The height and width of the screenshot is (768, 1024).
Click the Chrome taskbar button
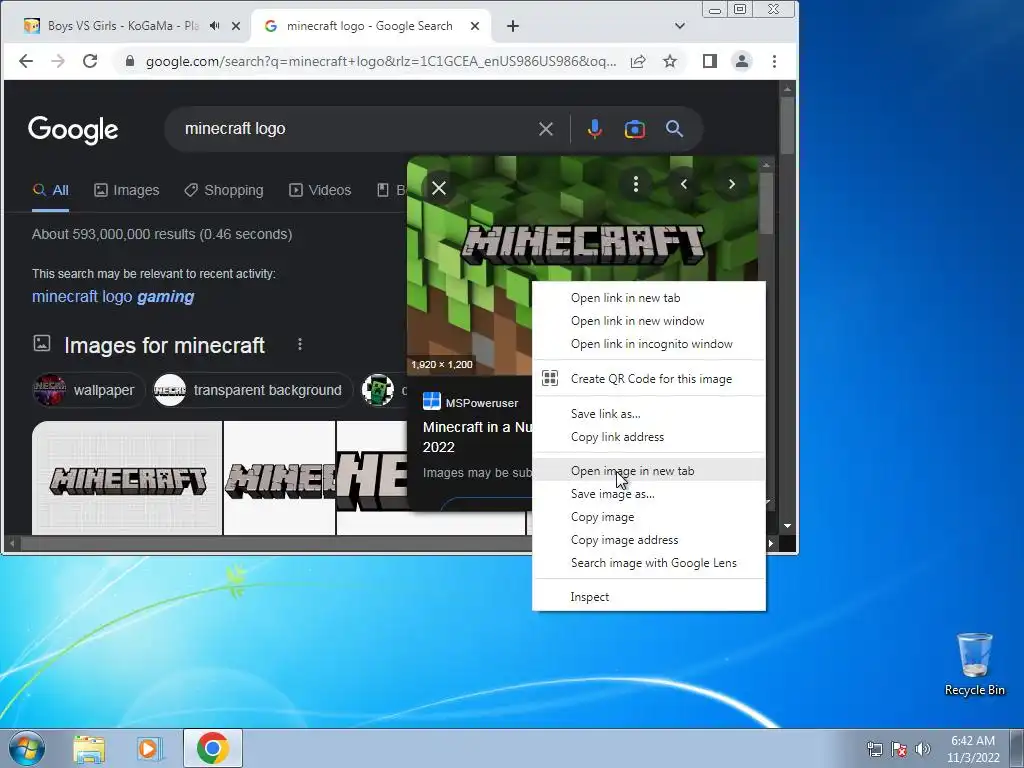click(x=213, y=748)
